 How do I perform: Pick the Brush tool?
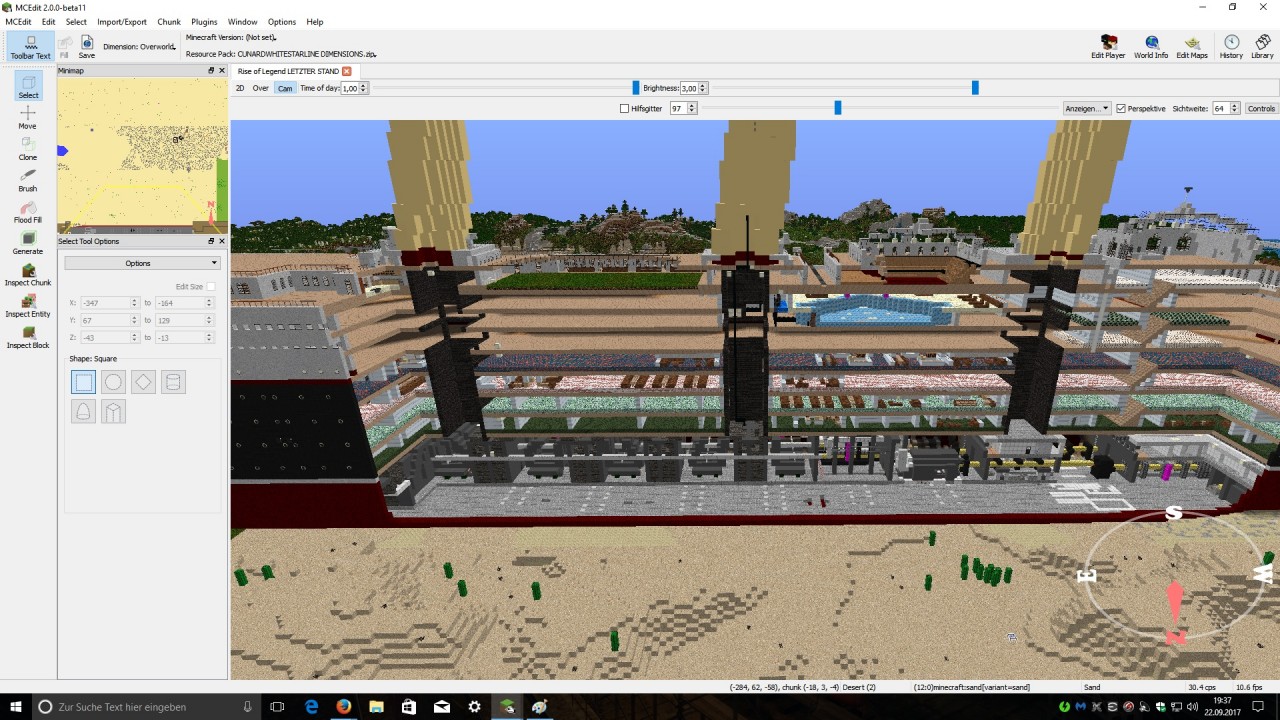click(x=27, y=180)
